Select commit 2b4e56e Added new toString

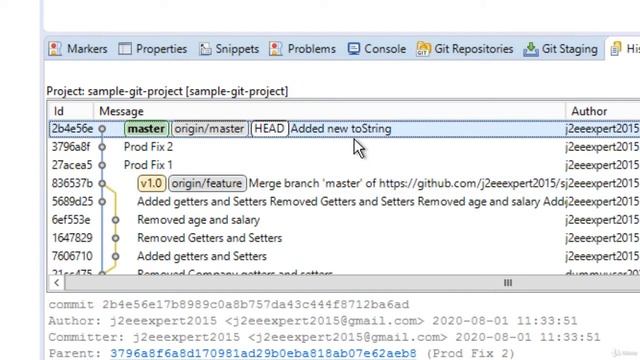pyautogui.click(x=344, y=129)
